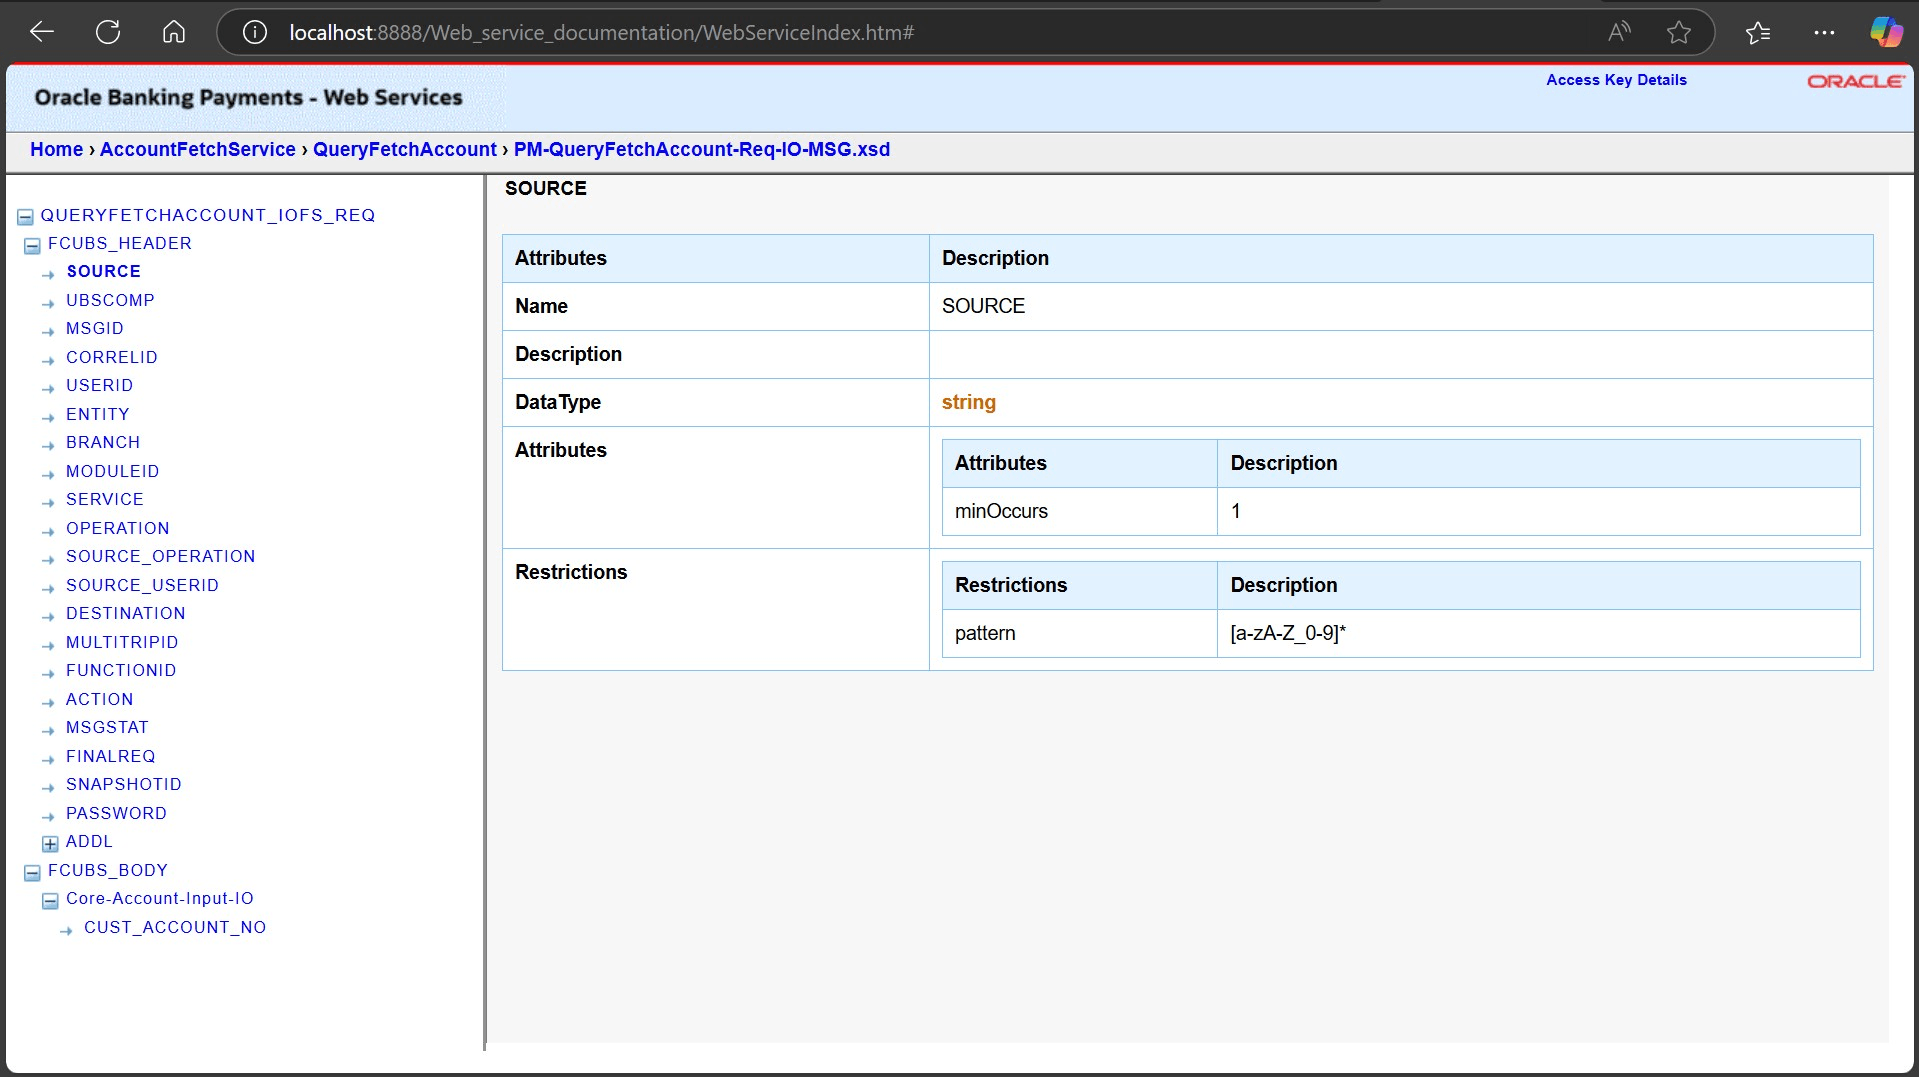Open browser Settings and more menu
The width and height of the screenshot is (1919, 1077).
pos(1824,32)
